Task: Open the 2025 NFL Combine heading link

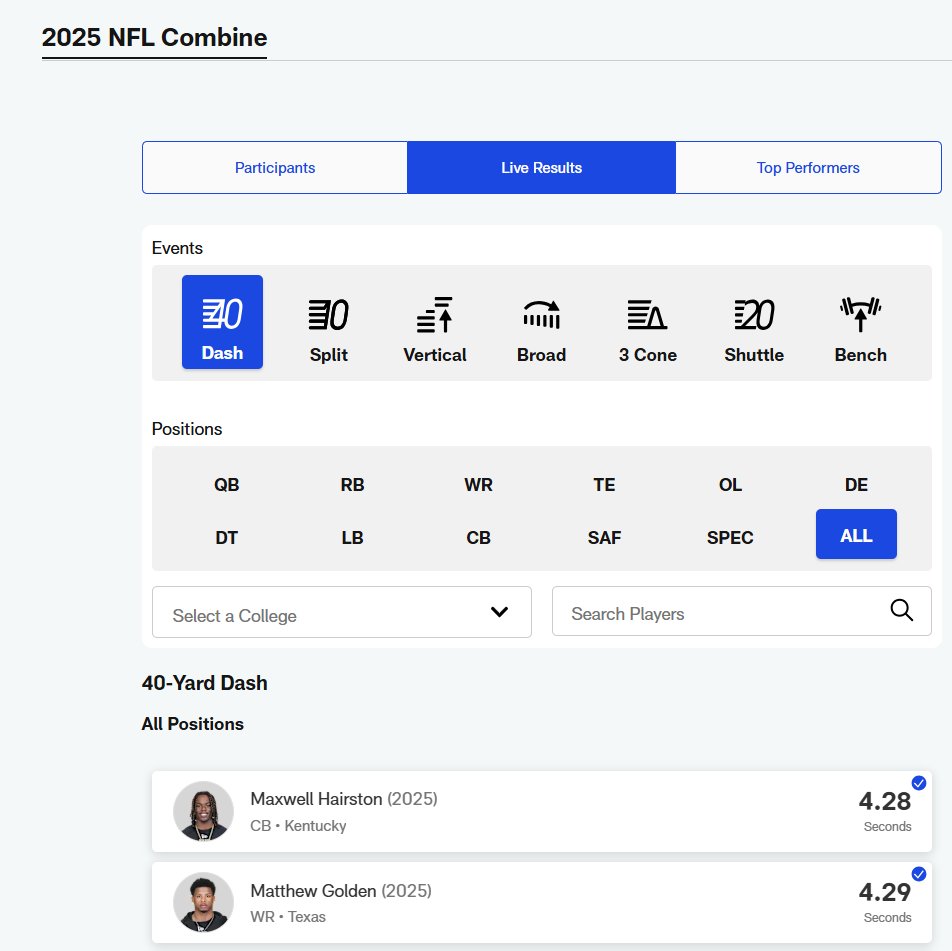Action: tap(154, 38)
